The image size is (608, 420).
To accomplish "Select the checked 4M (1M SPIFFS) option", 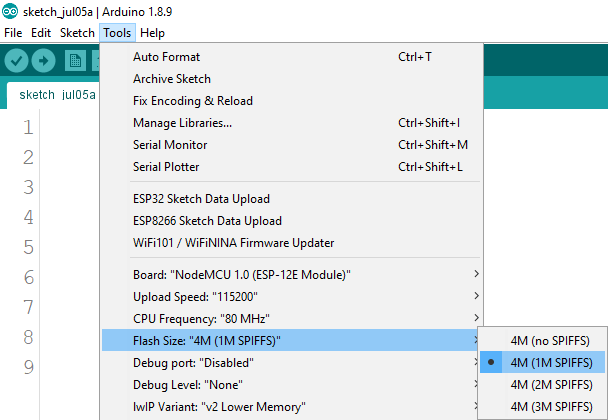I will [x=551, y=362].
